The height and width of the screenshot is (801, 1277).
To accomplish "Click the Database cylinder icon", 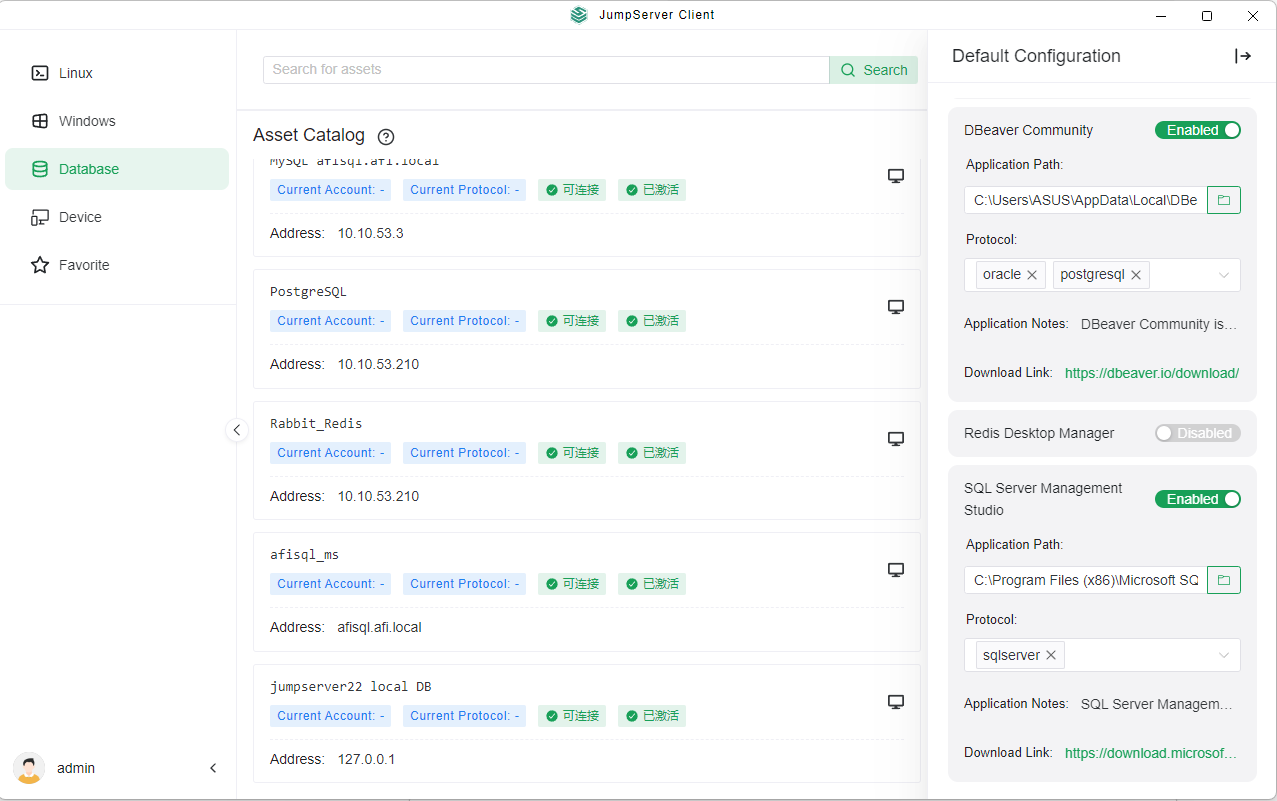I will tap(40, 169).
